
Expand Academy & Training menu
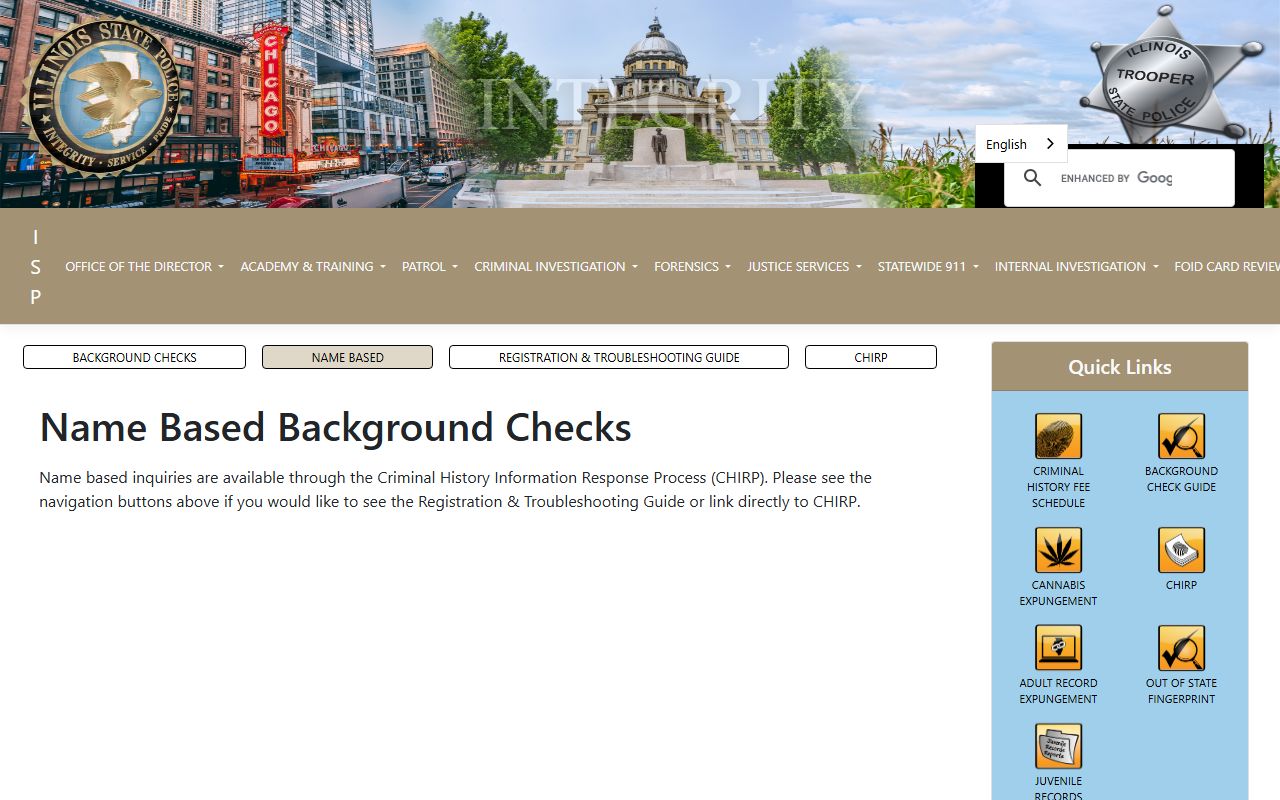click(313, 266)
